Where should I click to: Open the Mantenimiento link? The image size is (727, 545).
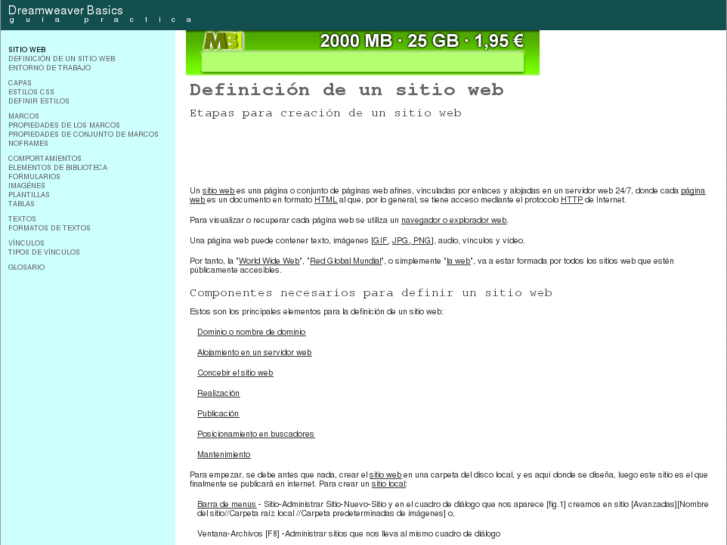tap(223, 455)
